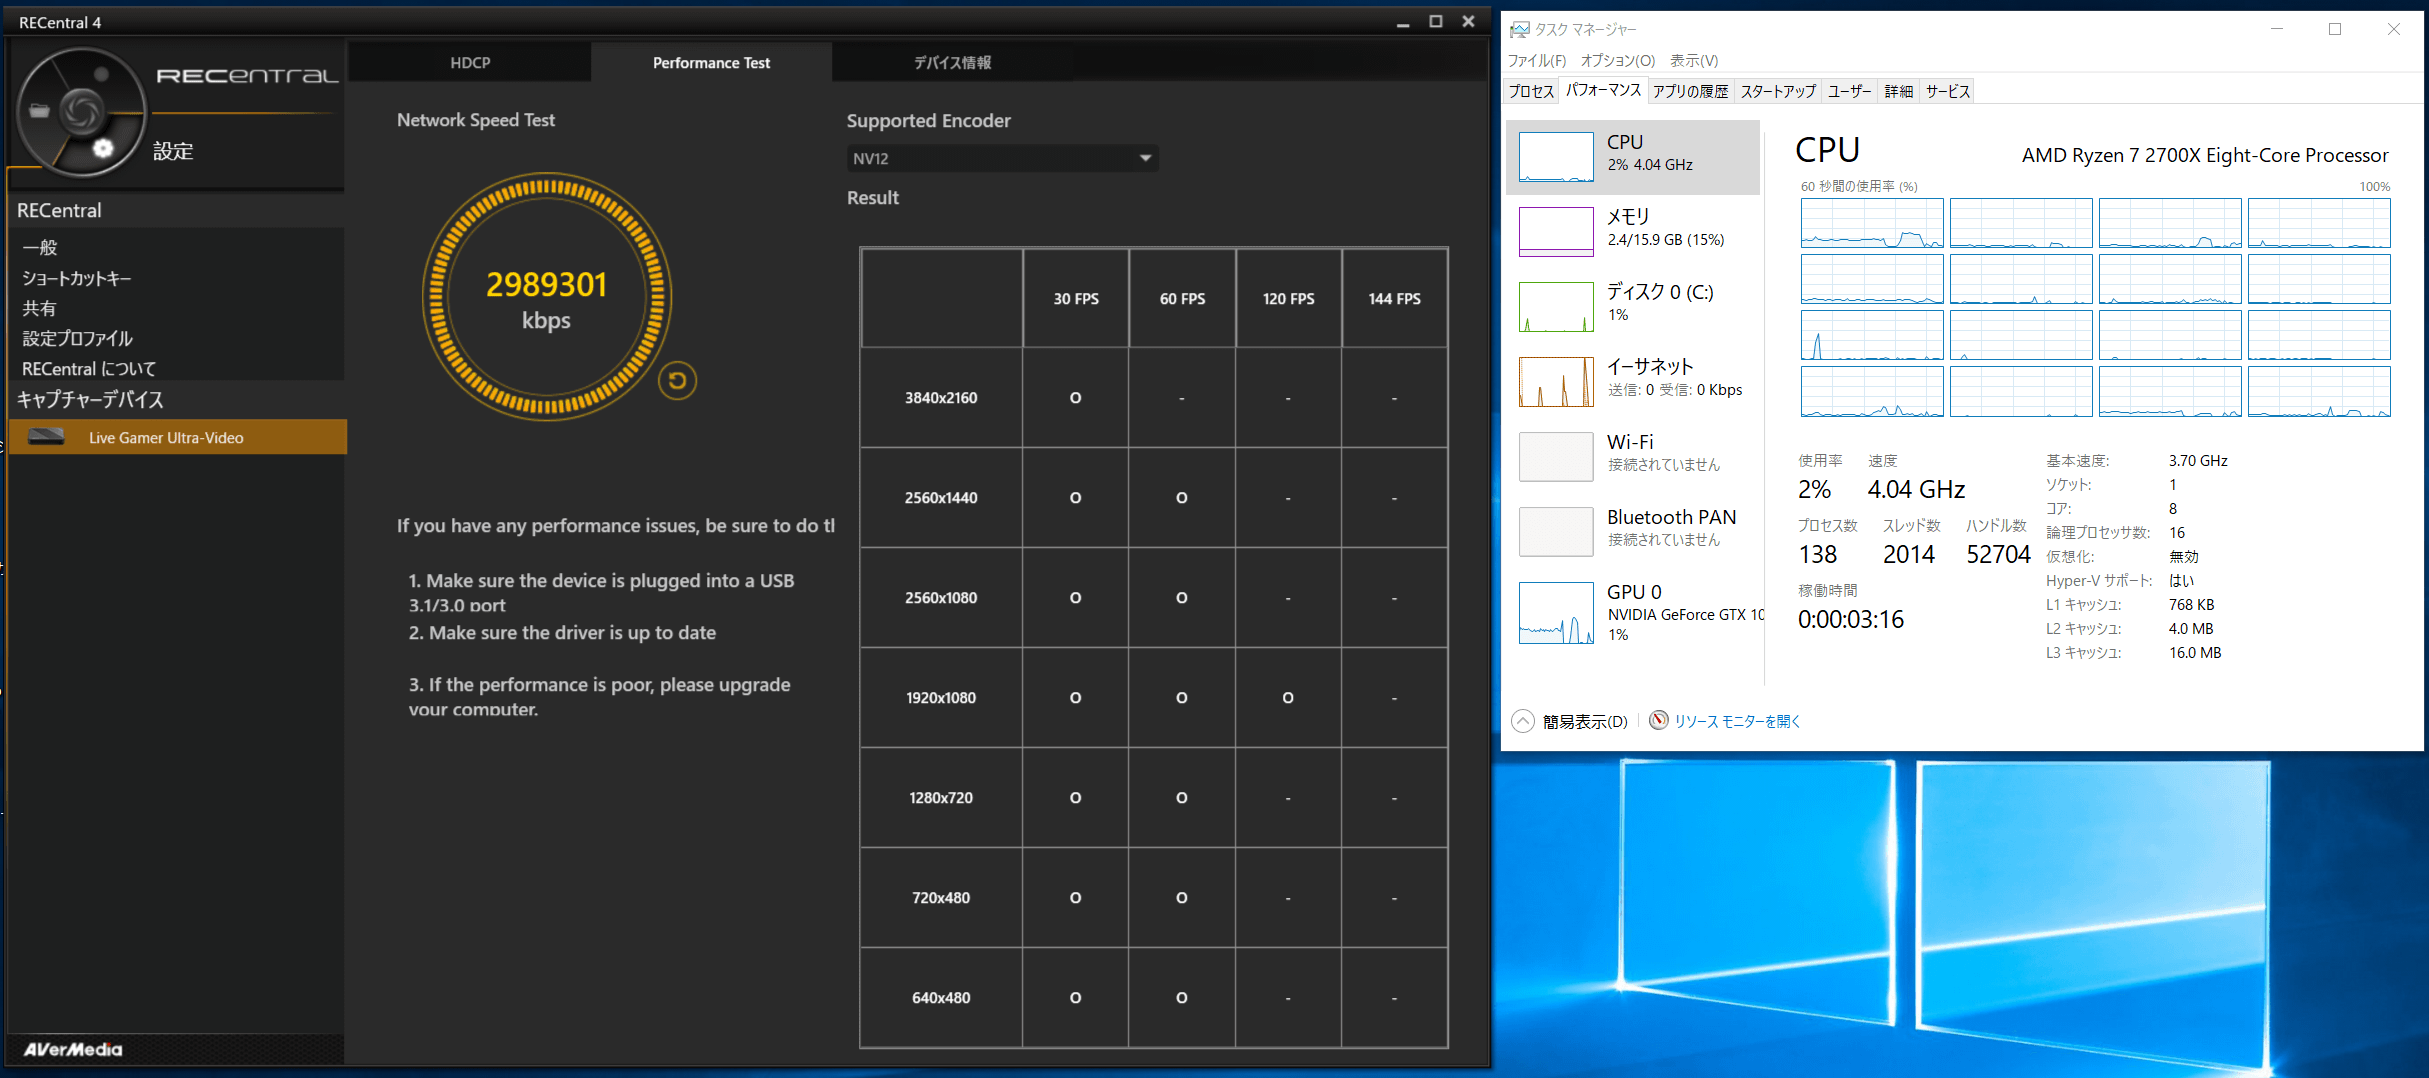Click 簡易表示(D) button
Screen dimensions: 2429x1078
(1584, 721)
